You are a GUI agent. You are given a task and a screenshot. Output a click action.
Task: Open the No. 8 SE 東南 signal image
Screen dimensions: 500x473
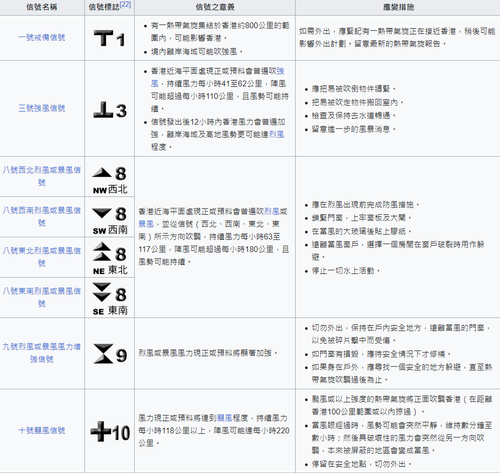[x=110, y=299]
